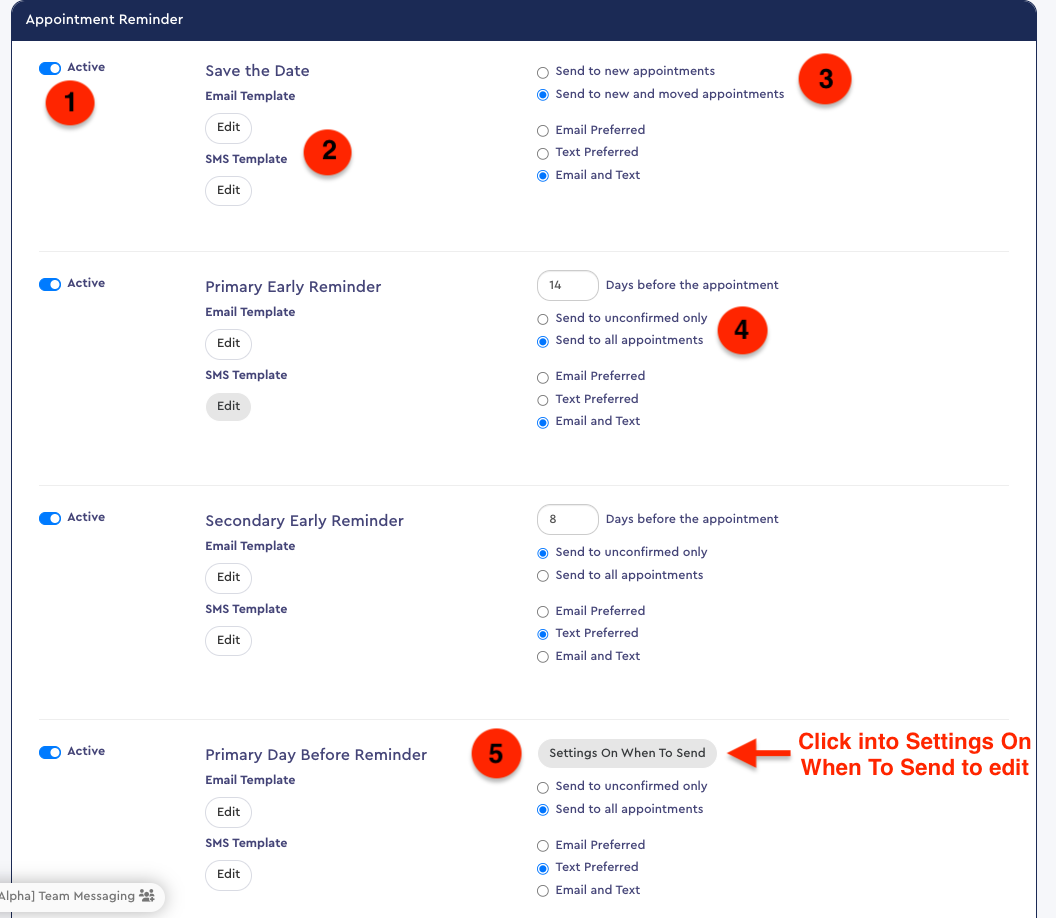Choose "Email Preferred" for Primary Day Before Reminder

click(x=542, y=845)
